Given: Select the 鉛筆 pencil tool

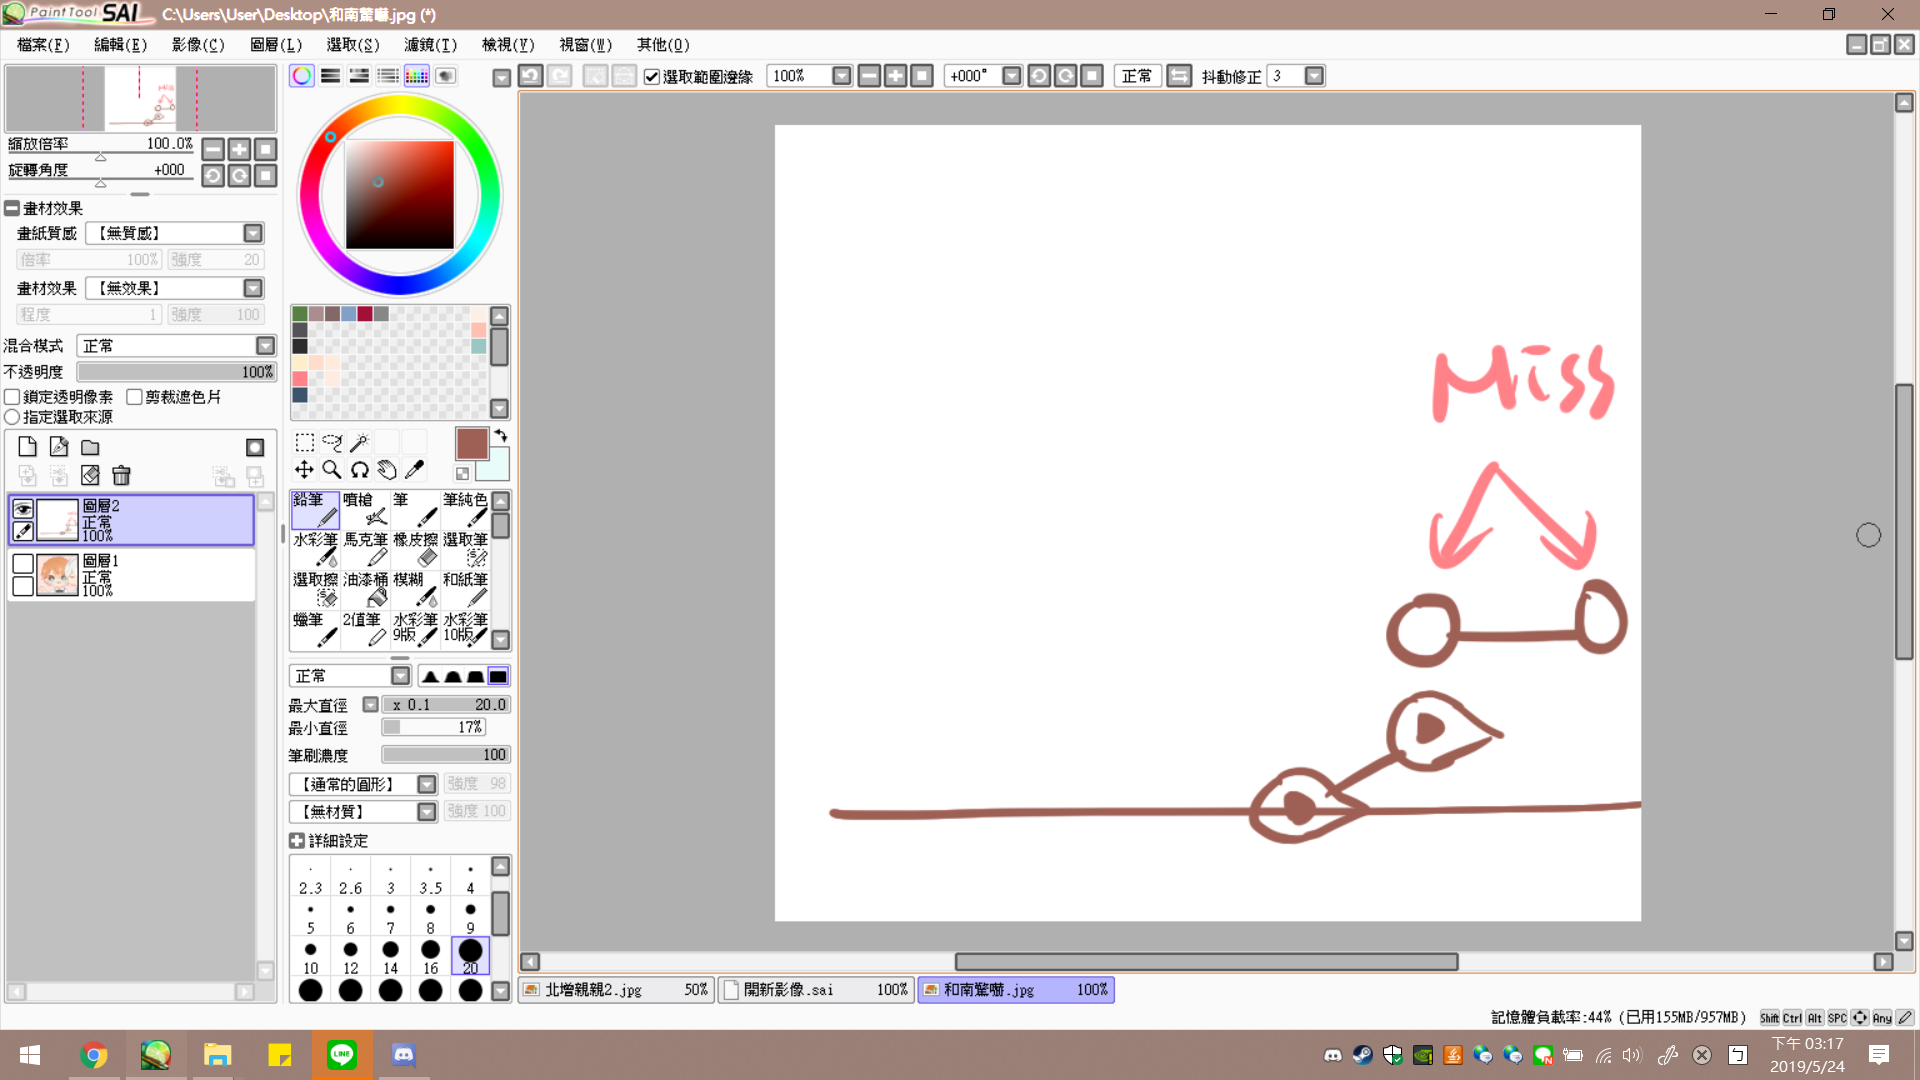Looking at the screenshot, I should pos(315,509).
